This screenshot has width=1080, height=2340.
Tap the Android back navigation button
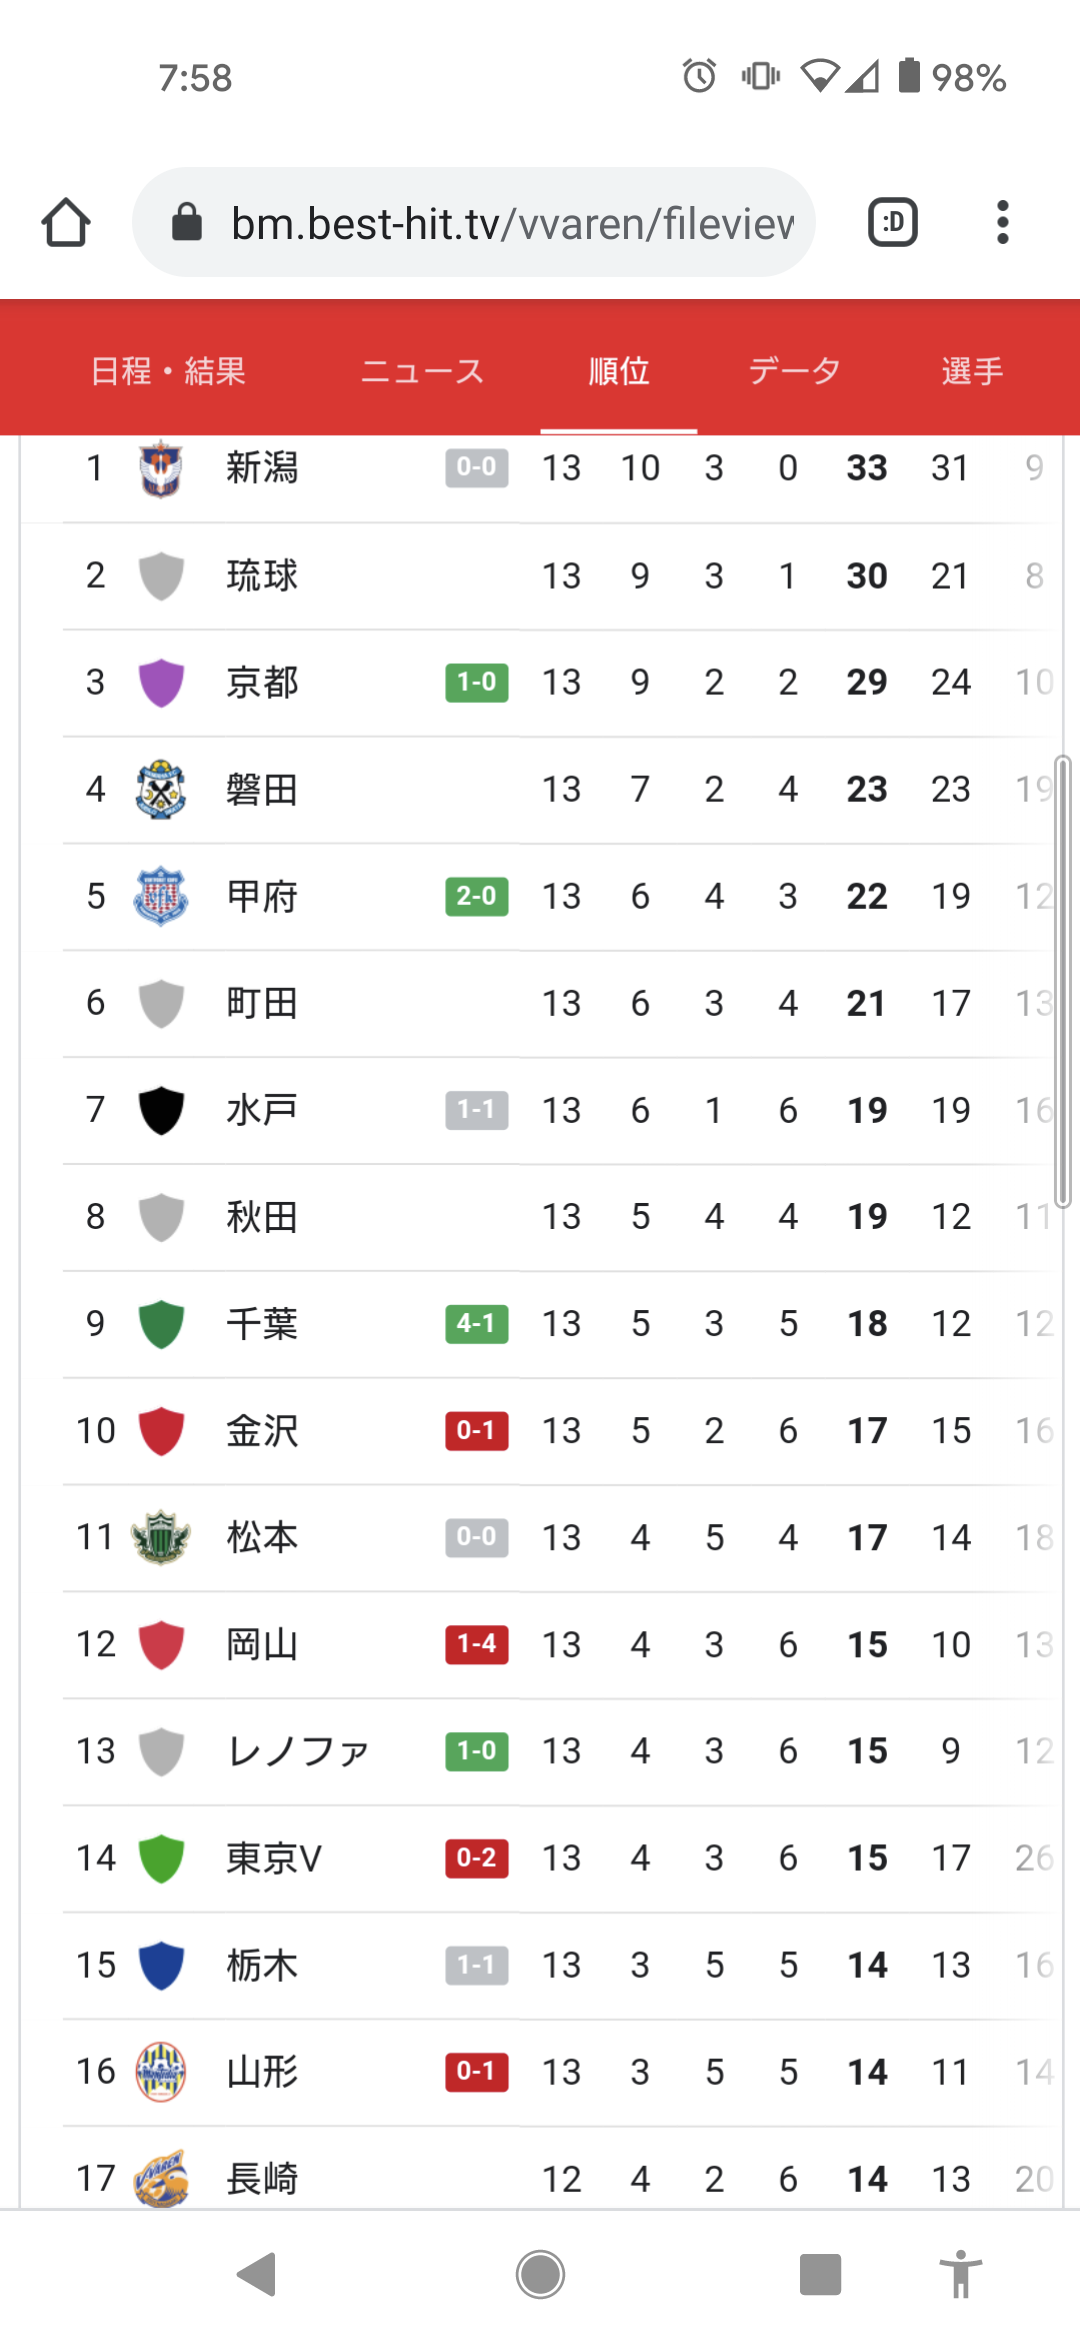coord(257,2275)
